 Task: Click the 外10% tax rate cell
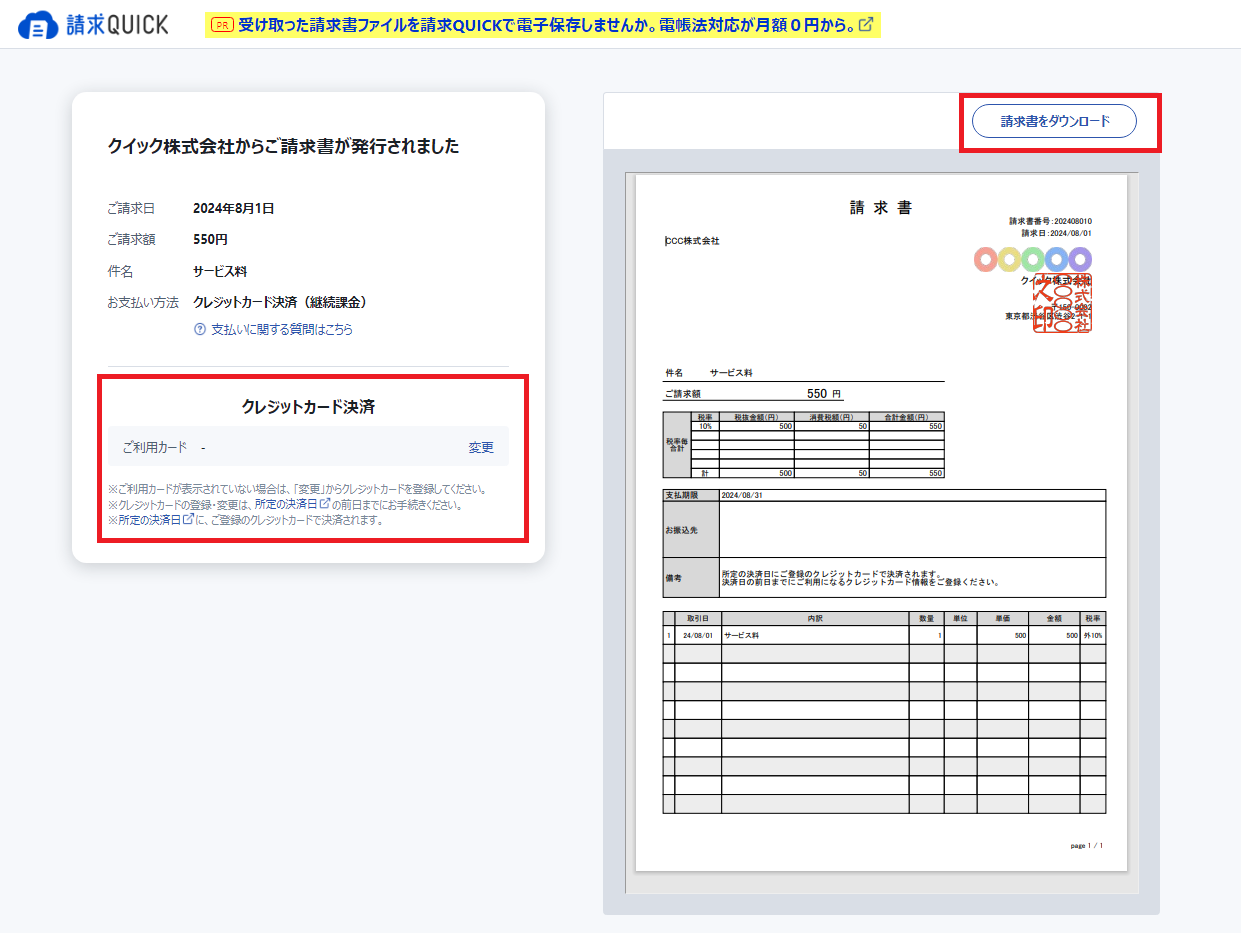coord(1093,635)
